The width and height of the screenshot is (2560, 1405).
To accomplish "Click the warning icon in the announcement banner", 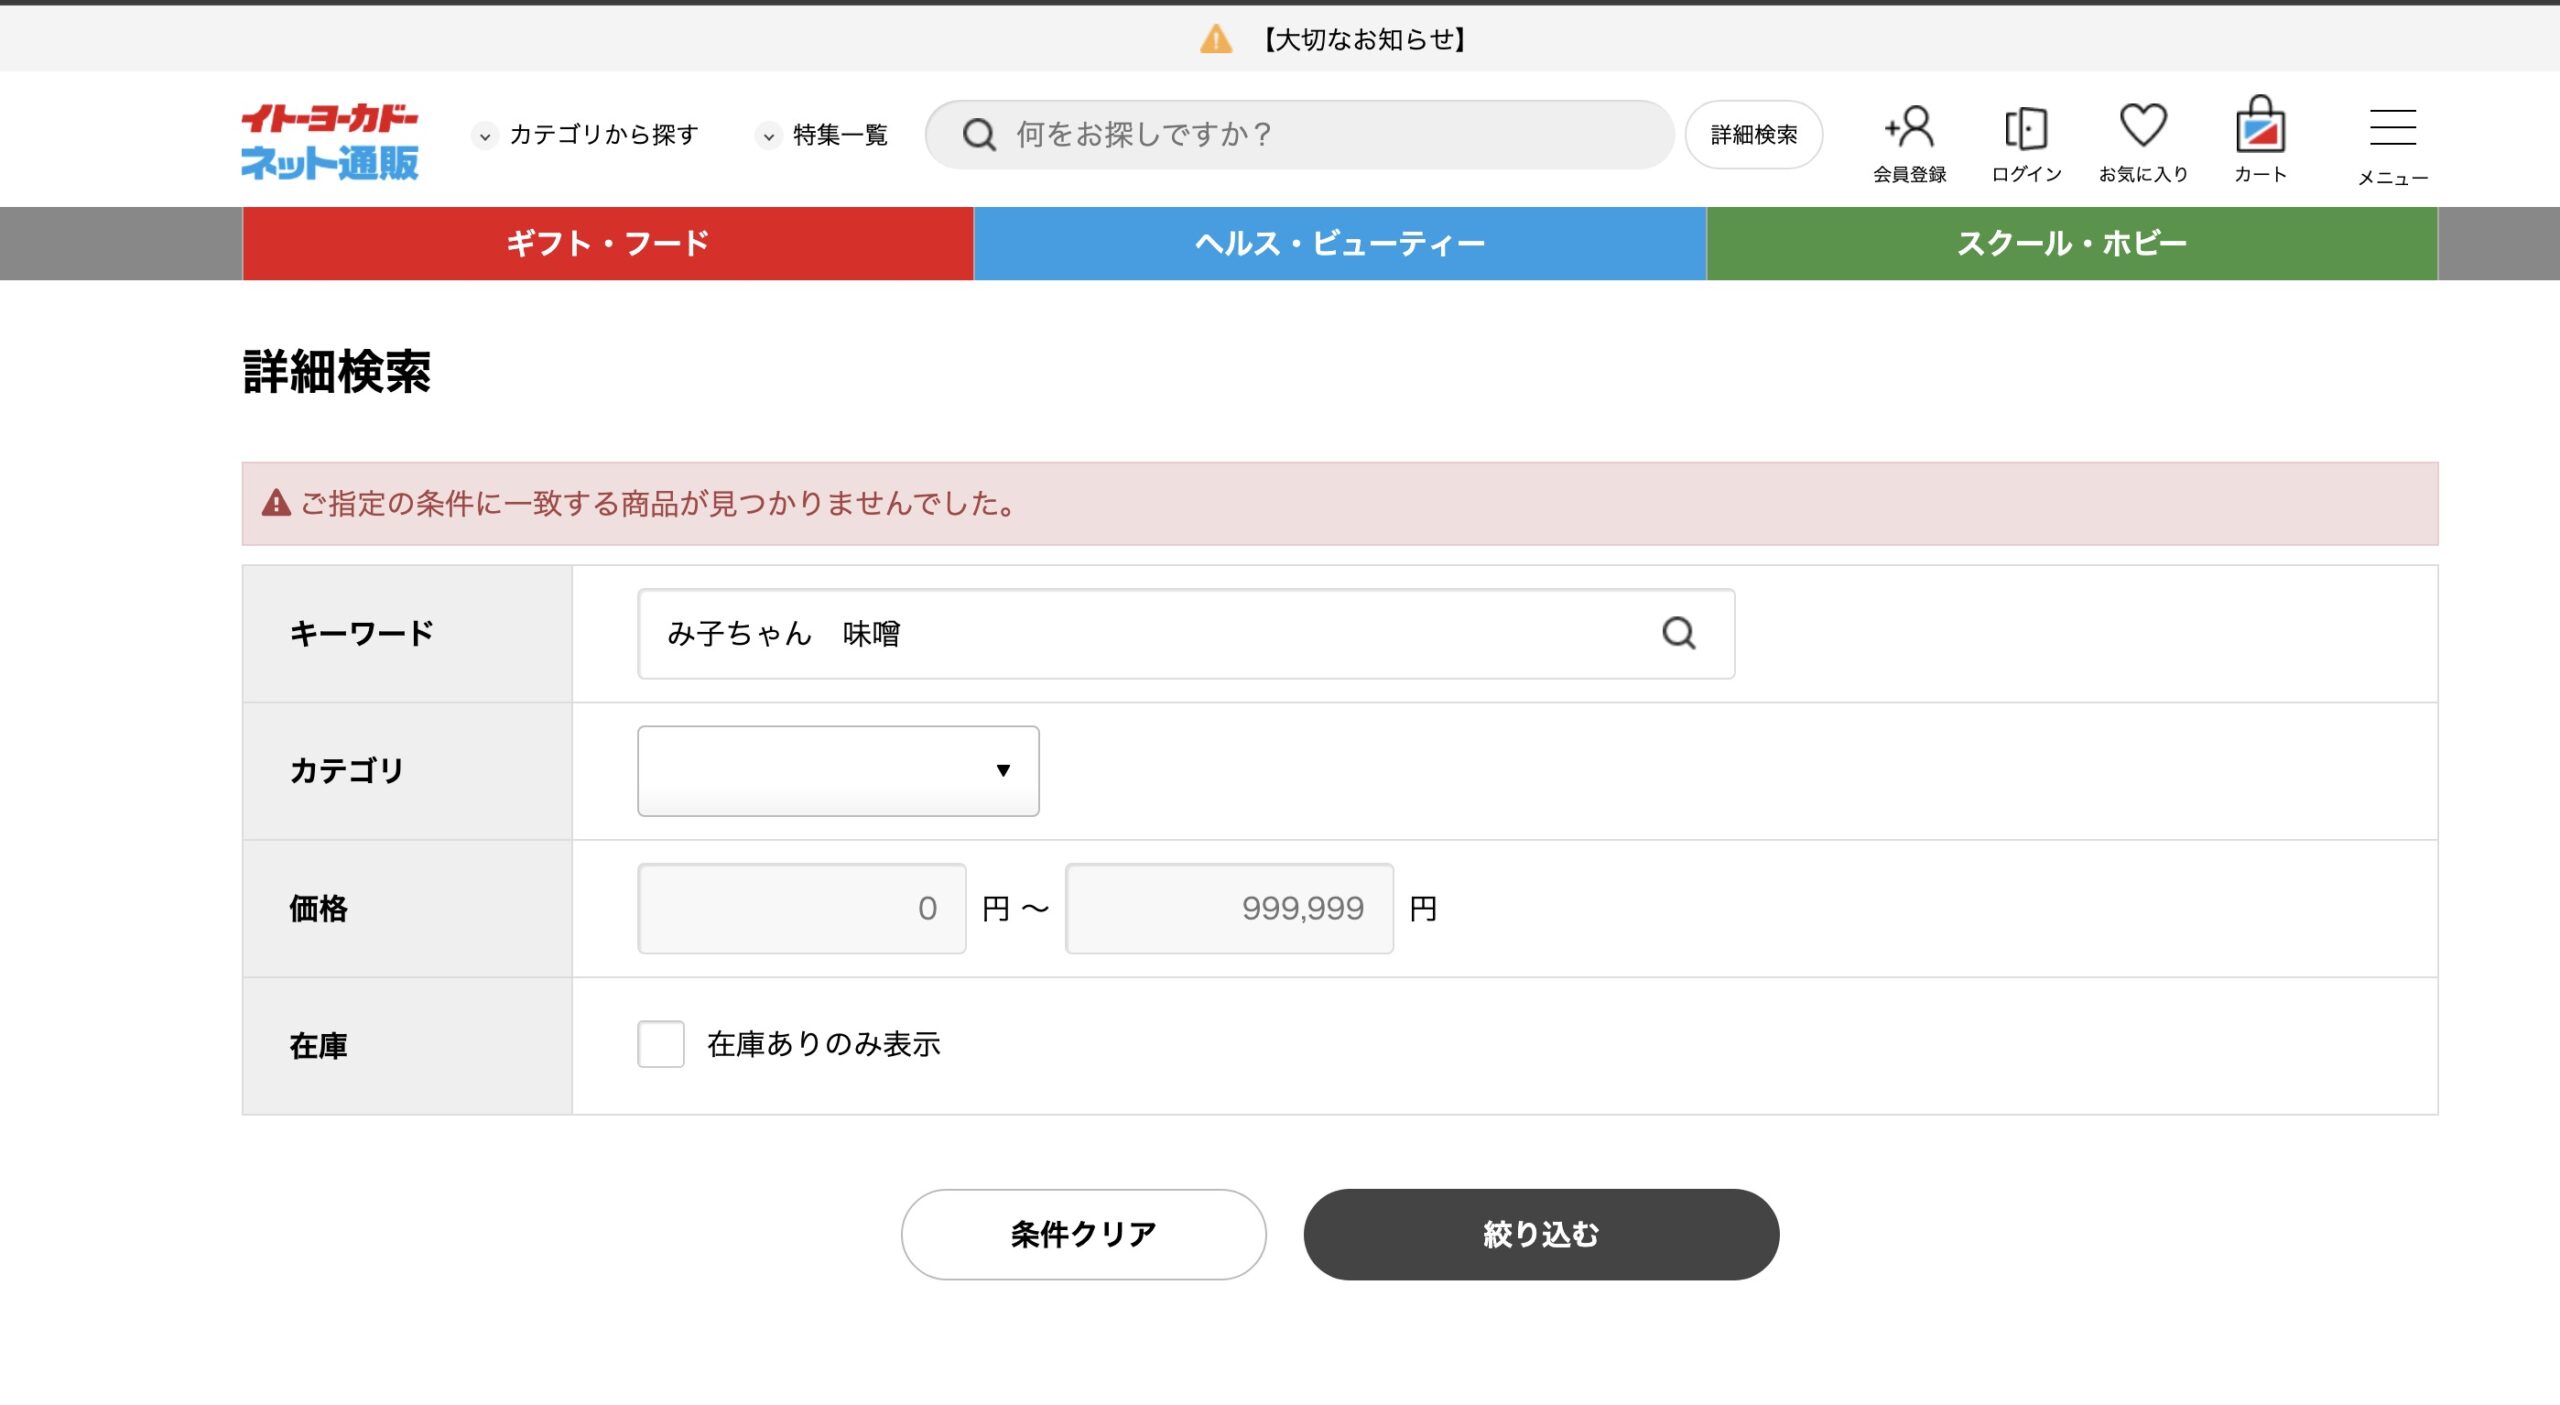I will click(1216, 39).
